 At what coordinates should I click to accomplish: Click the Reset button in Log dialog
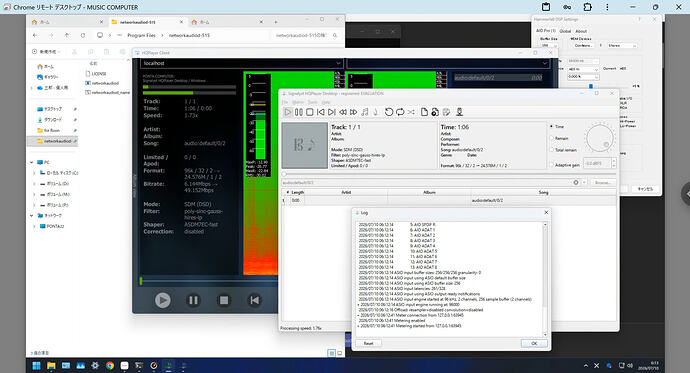click(369, 344)
